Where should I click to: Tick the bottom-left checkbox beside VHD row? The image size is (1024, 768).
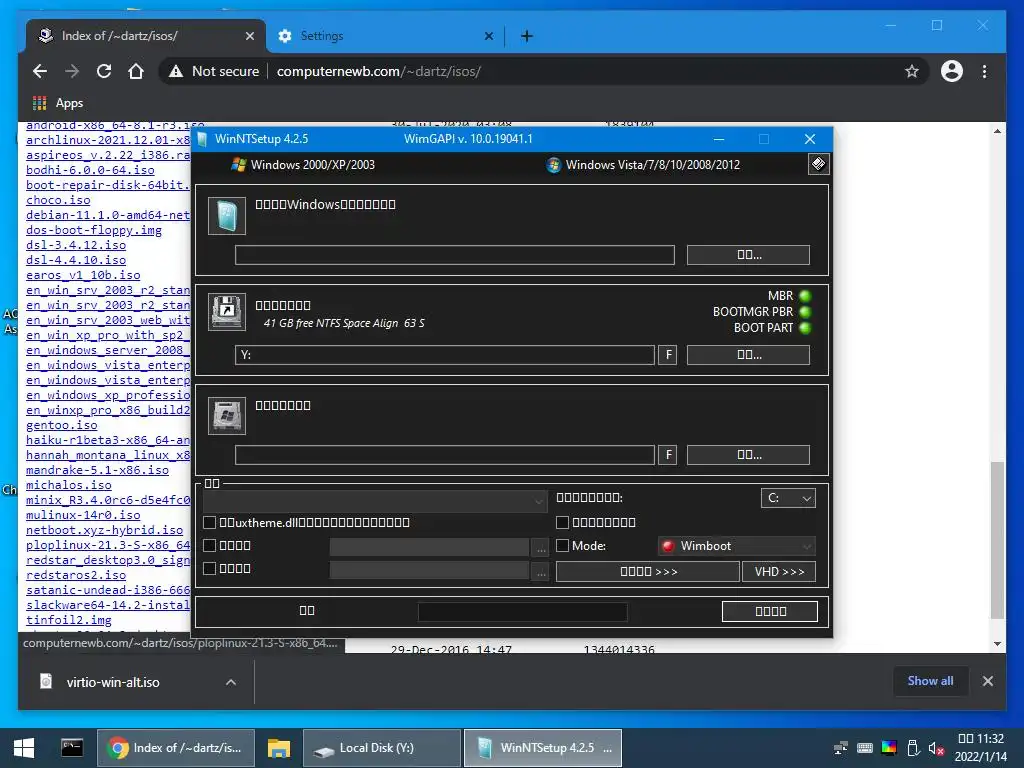tap(210, 568)
